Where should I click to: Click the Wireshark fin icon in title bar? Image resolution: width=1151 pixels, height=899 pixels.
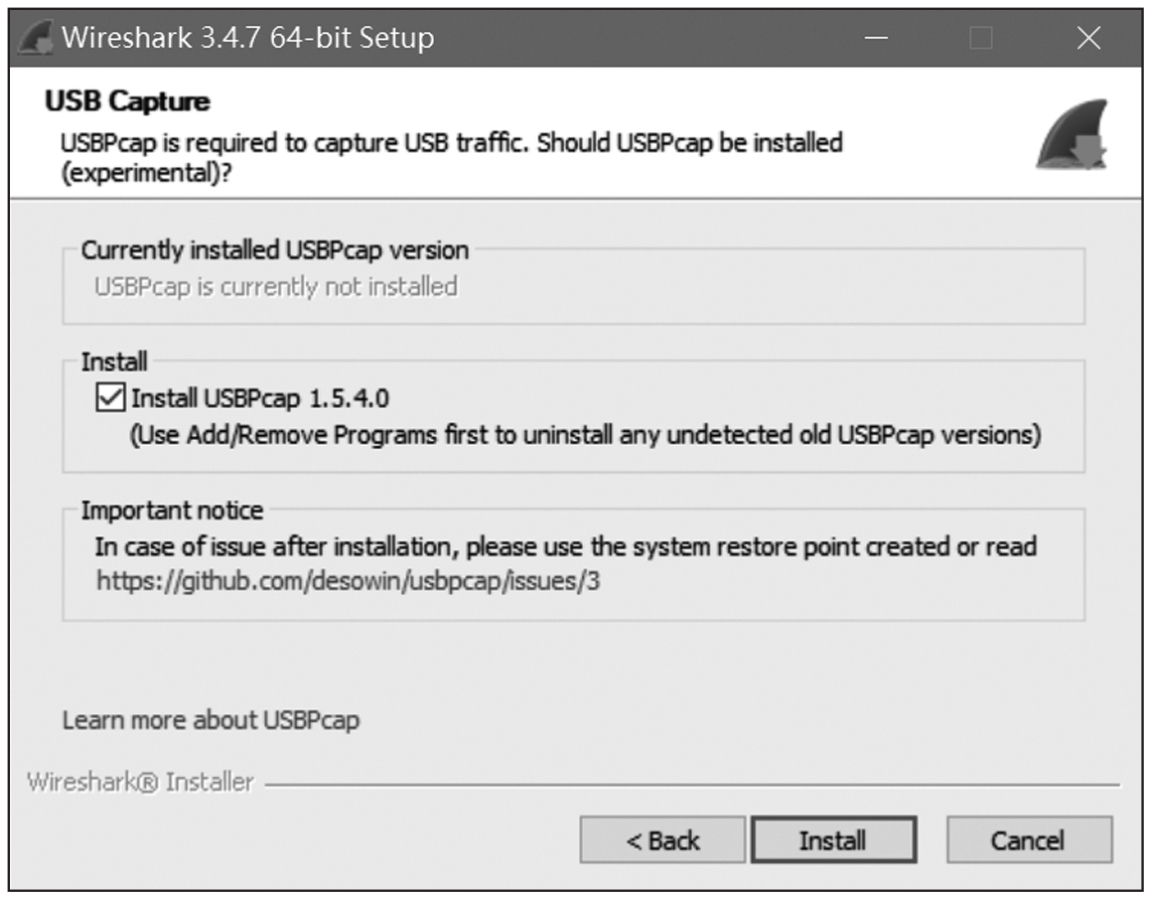point(36,39)
